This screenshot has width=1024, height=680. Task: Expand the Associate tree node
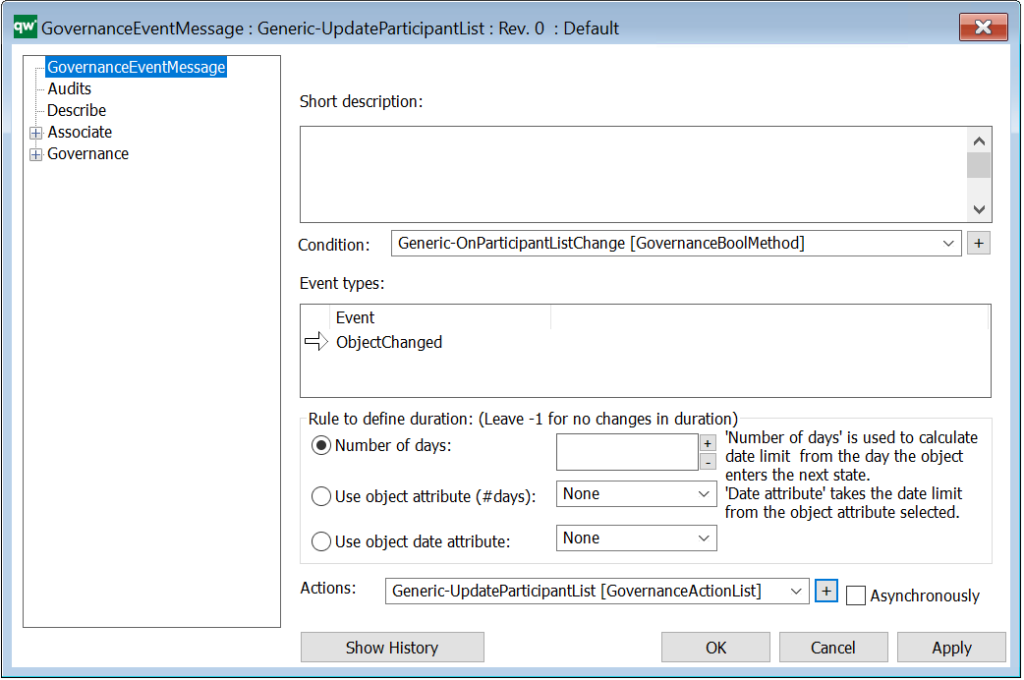[x=36, y=133]
